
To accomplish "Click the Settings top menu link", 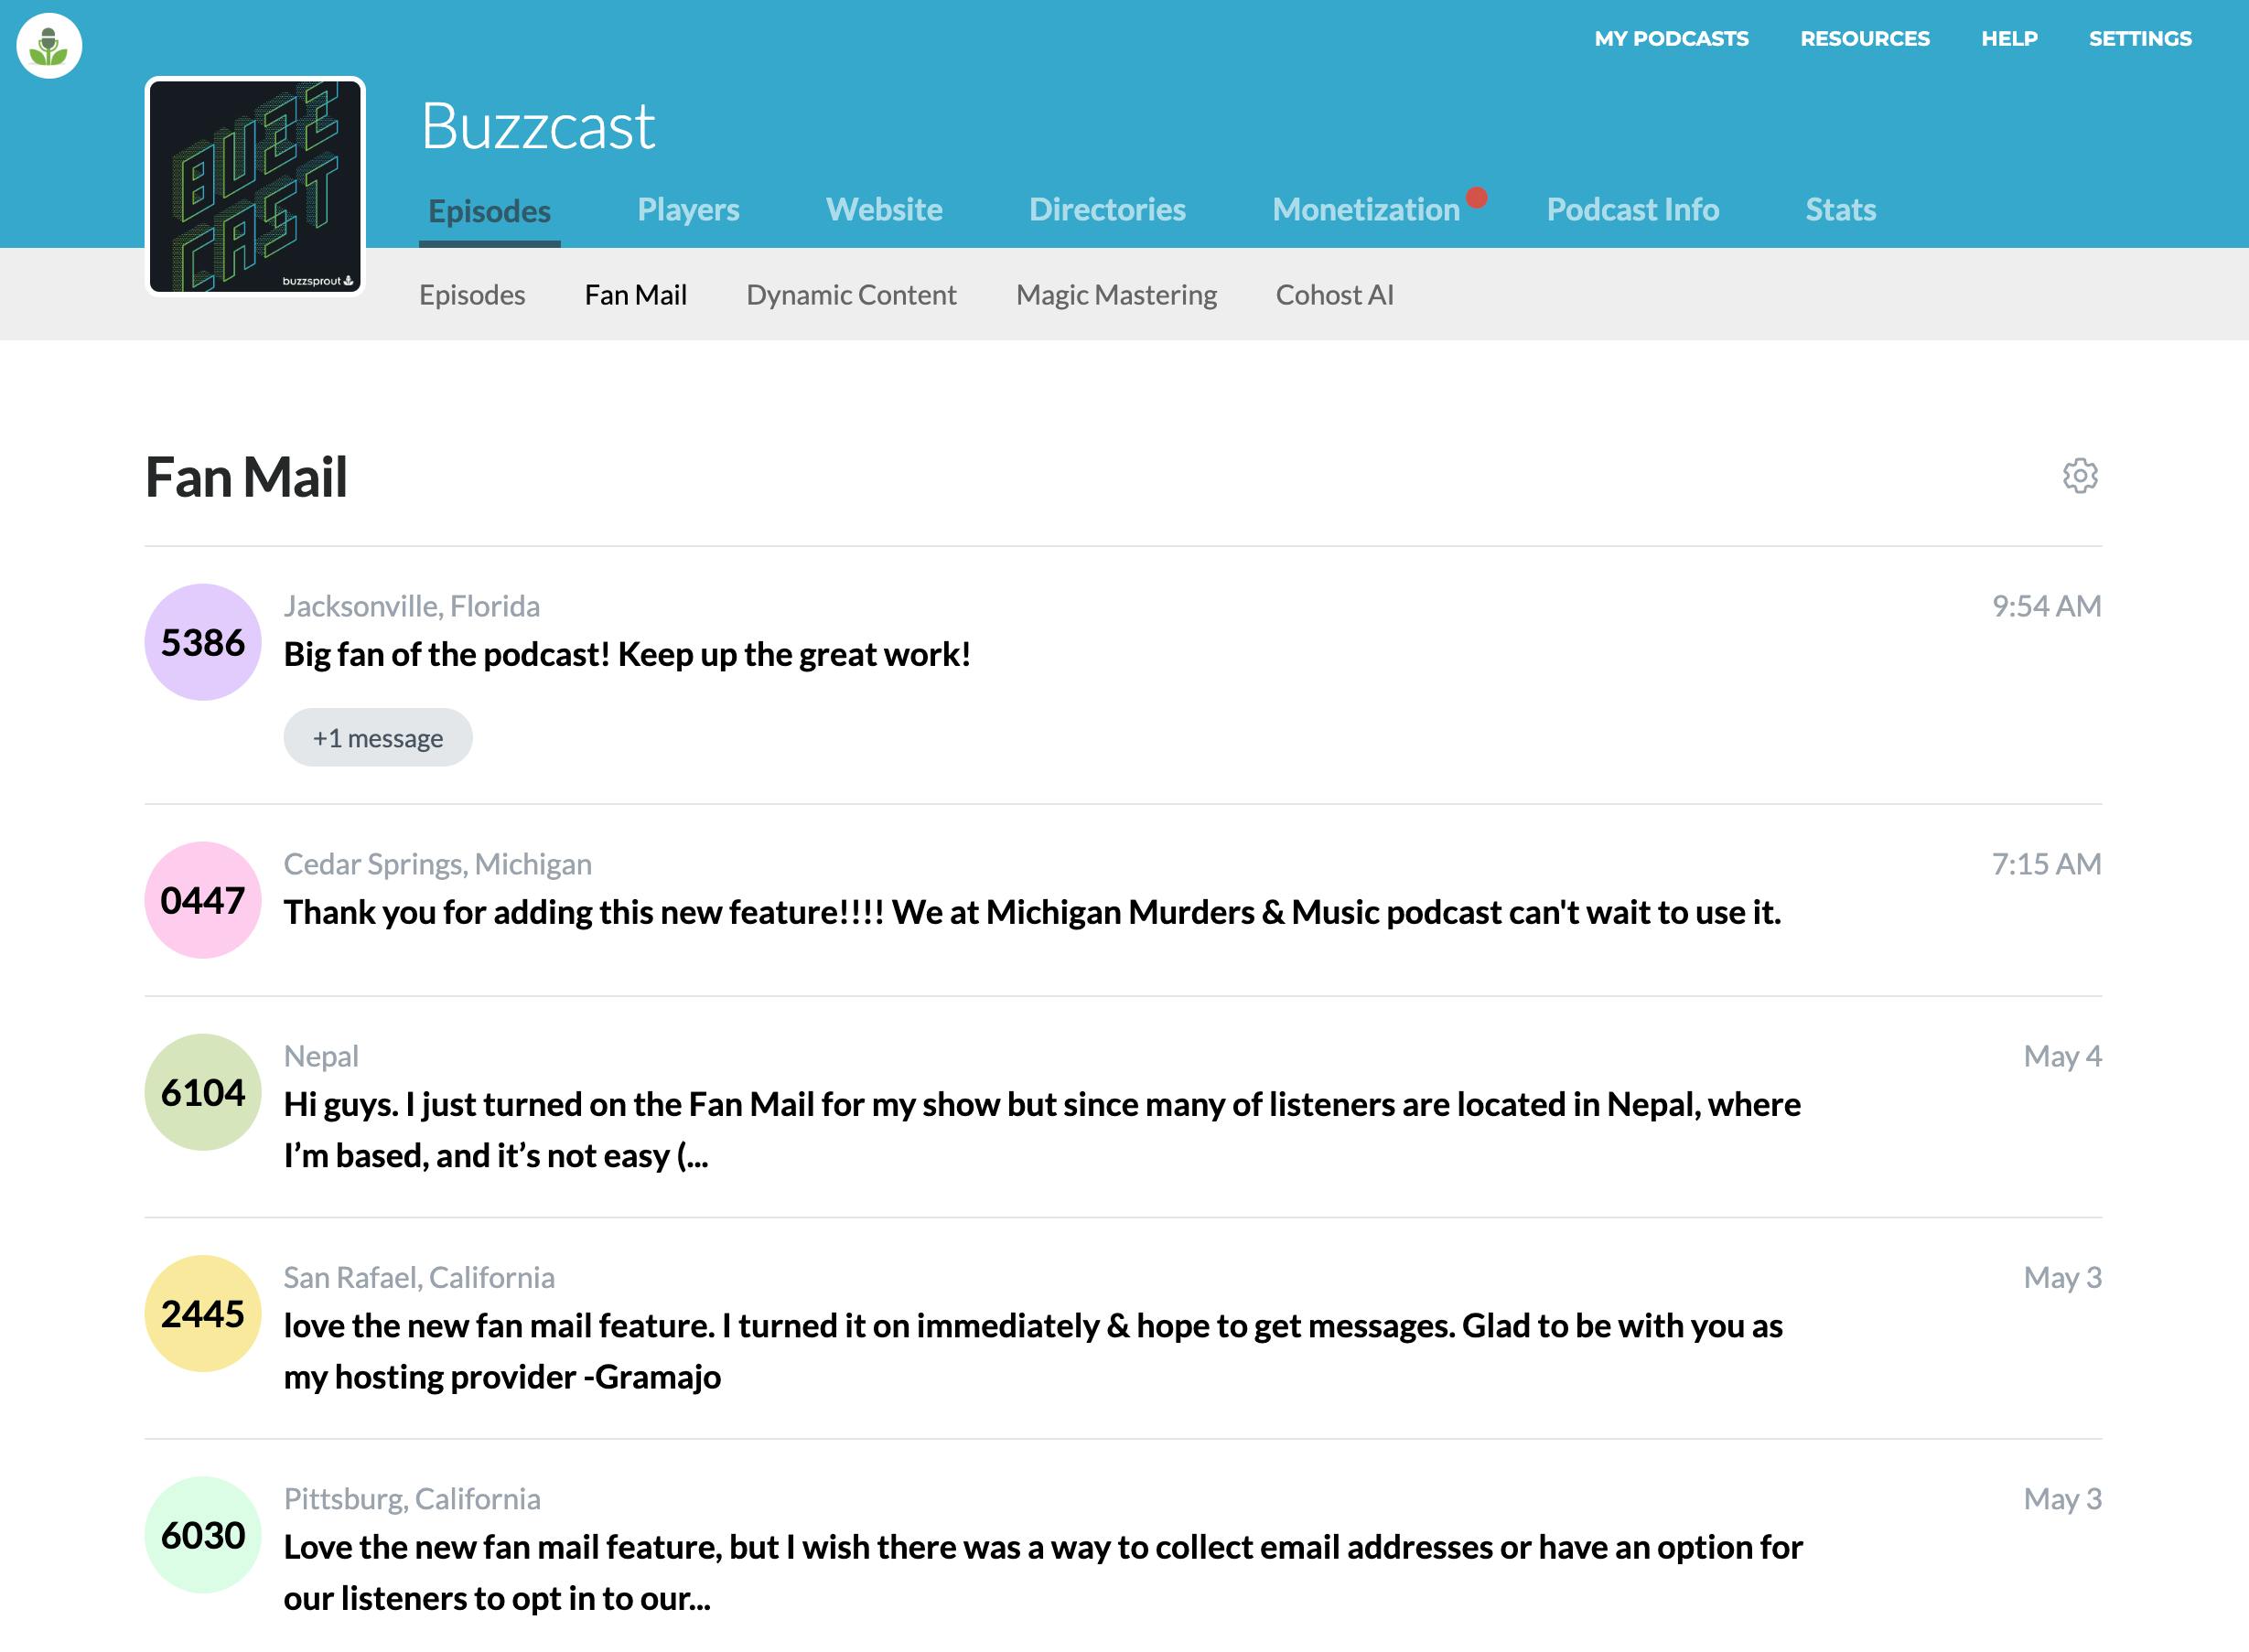I will click(2140, 38).
